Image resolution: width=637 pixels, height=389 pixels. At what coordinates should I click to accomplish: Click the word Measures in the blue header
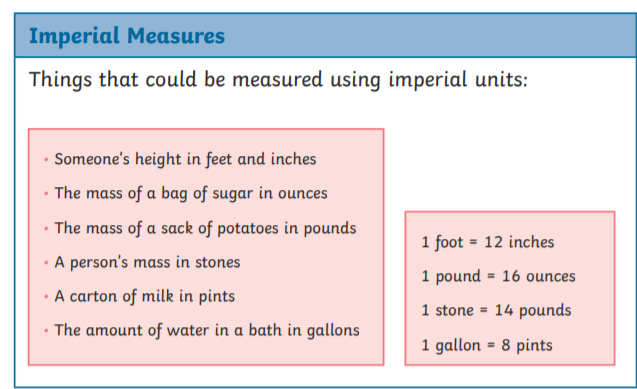(x=176, y=36)
